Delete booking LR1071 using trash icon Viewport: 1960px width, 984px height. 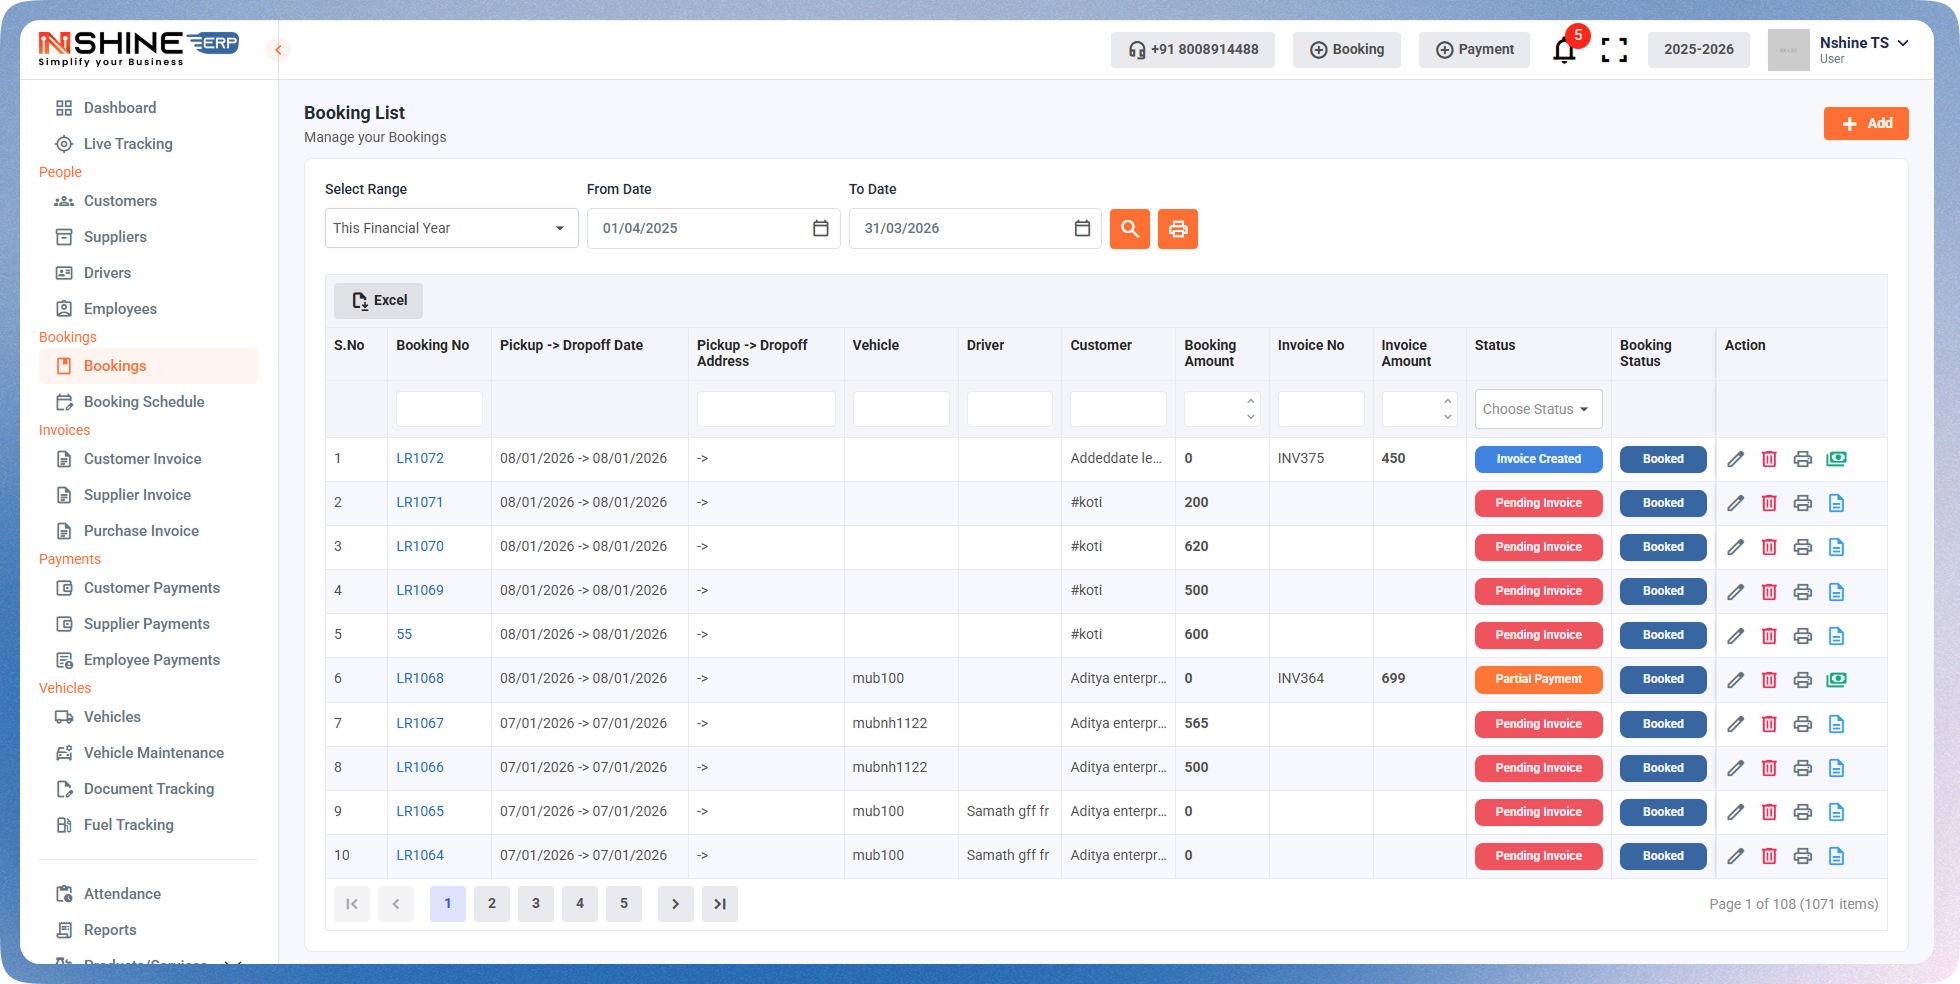click(1769, 503)
